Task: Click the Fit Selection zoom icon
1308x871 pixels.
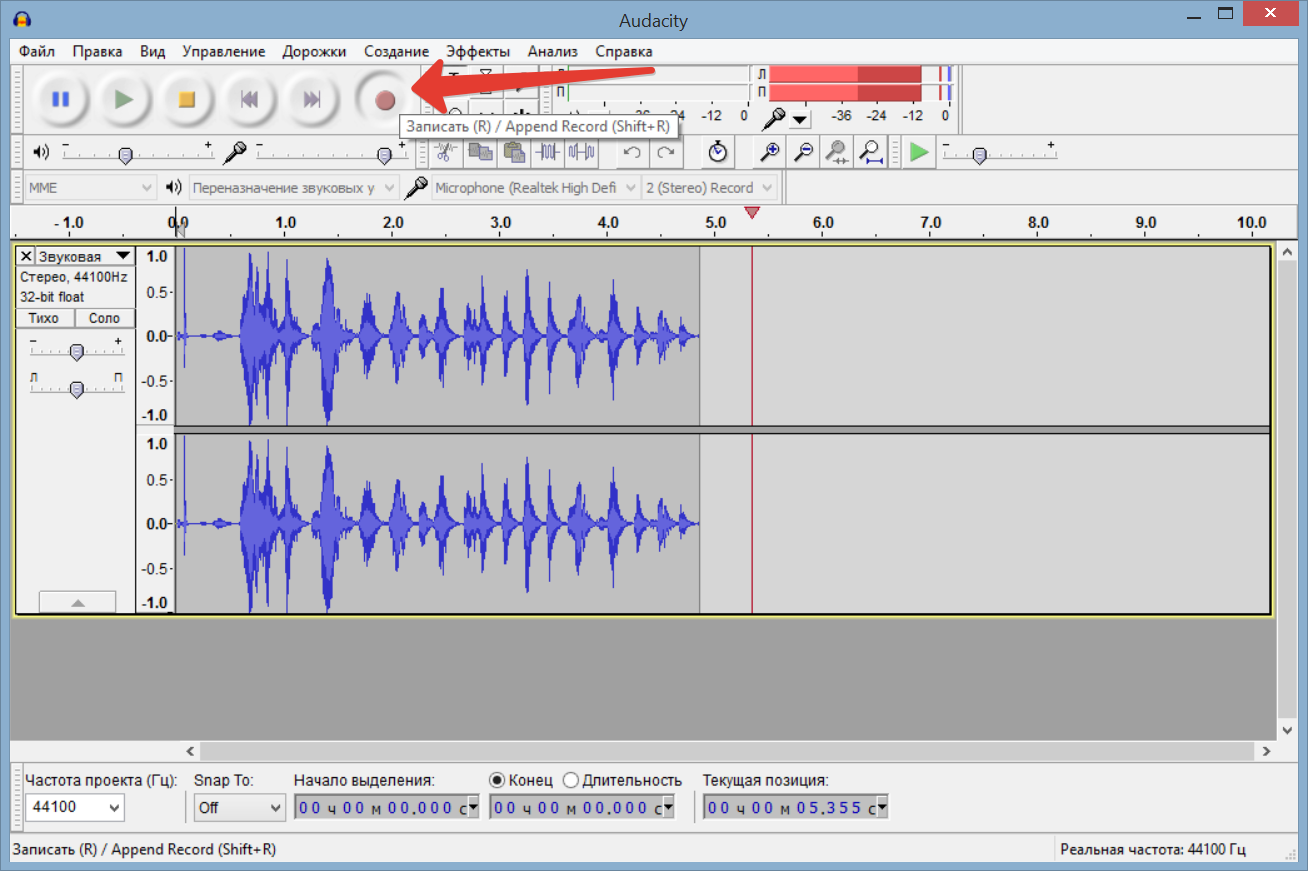Action: click(837, 152)
